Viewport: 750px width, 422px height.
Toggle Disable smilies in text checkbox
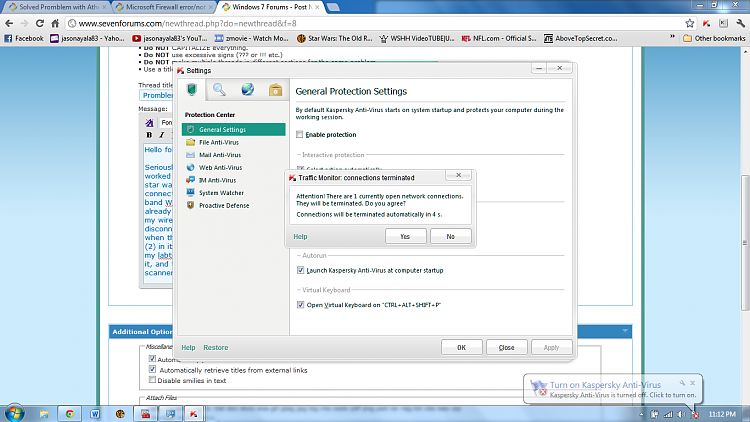point(152,380)
